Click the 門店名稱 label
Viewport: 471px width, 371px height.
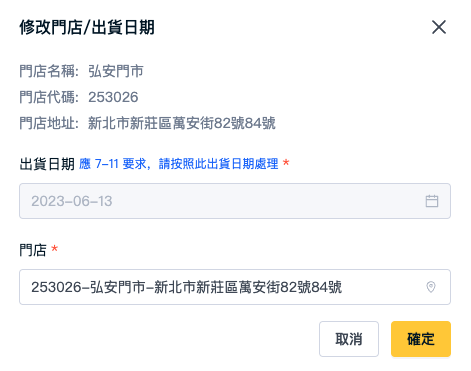[49, 71]
